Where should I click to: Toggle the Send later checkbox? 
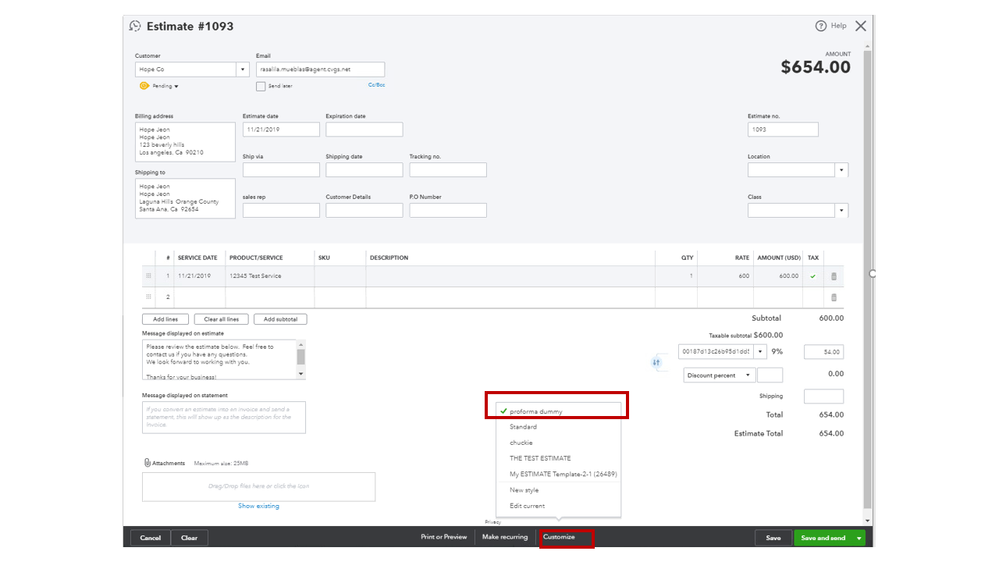coord(261,86)
